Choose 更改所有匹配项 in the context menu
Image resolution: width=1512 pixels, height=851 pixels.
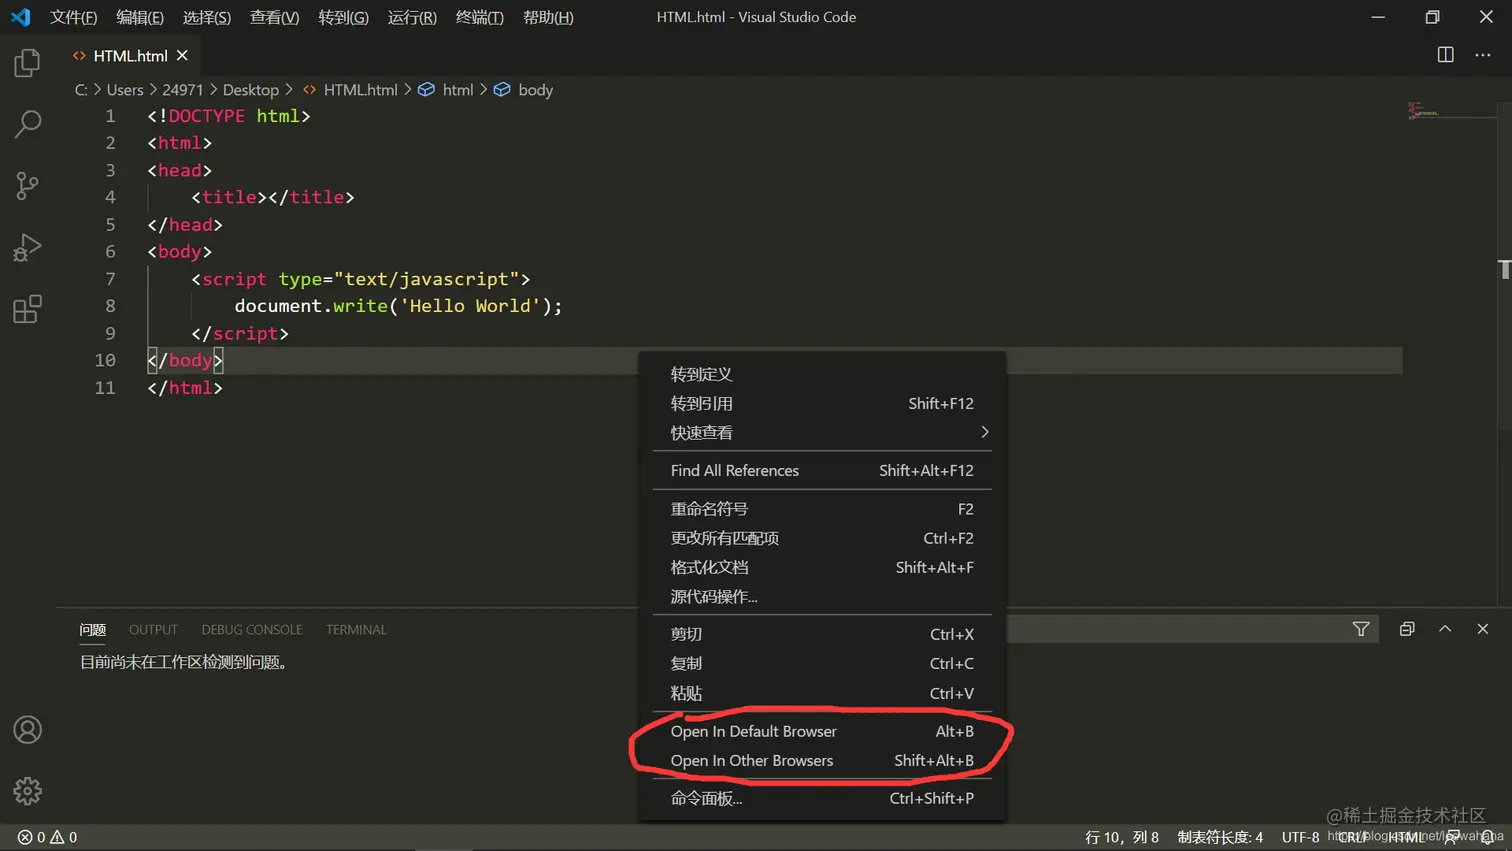click(822, 538)
